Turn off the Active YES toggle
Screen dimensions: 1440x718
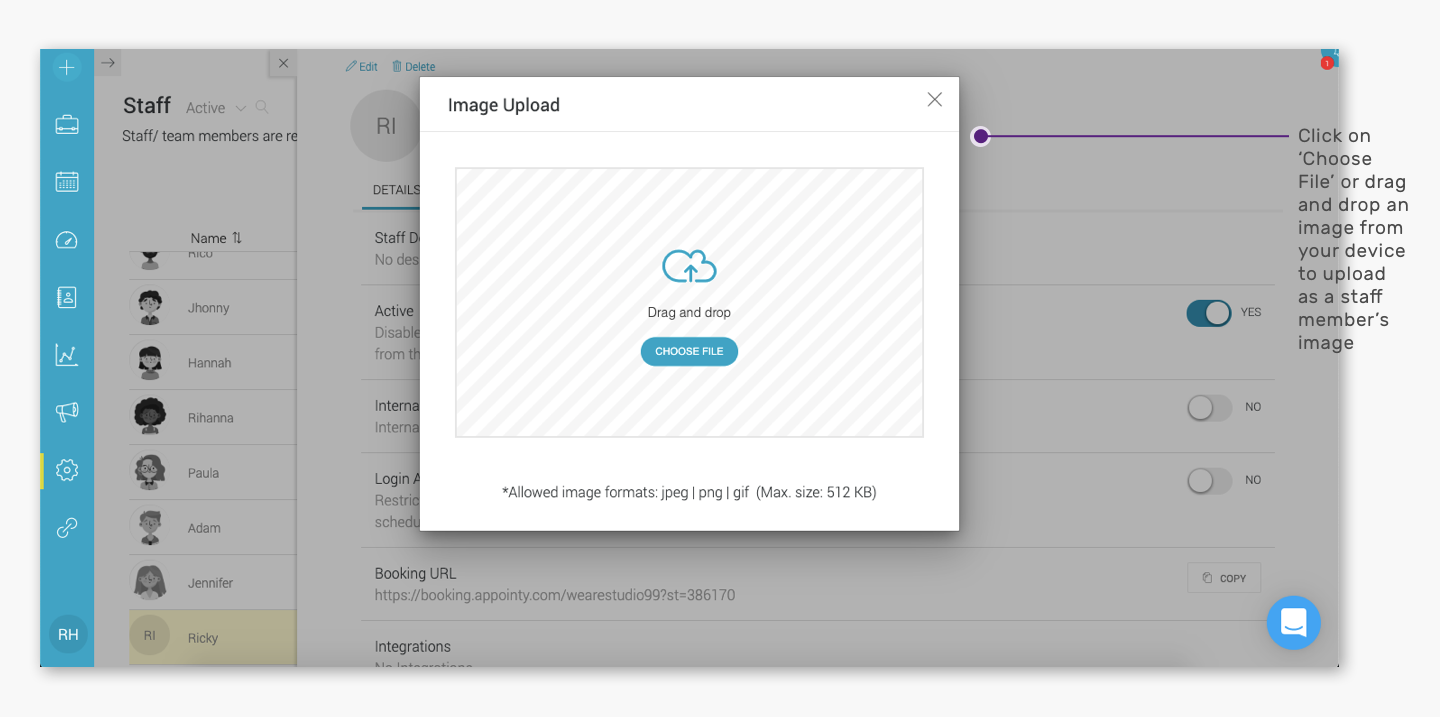(x=1209, y=313)
